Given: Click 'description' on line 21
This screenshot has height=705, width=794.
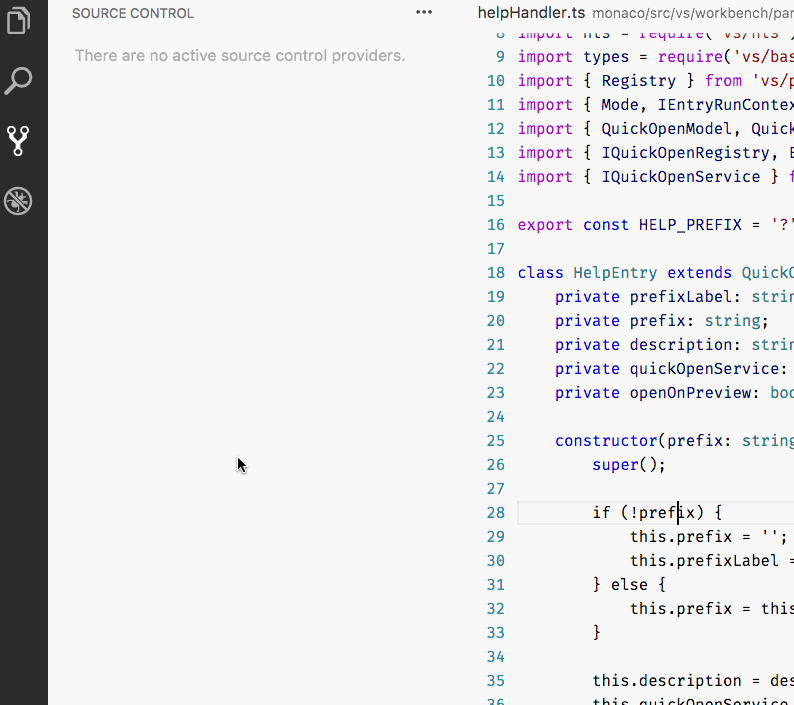Looking at the screenshot, I should point(681,345).
